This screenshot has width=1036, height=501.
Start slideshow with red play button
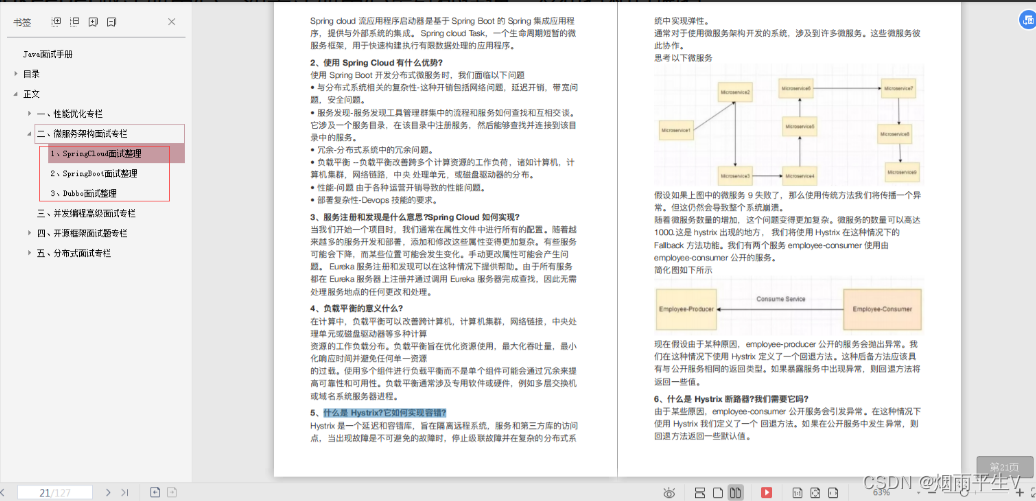(766, 492)
